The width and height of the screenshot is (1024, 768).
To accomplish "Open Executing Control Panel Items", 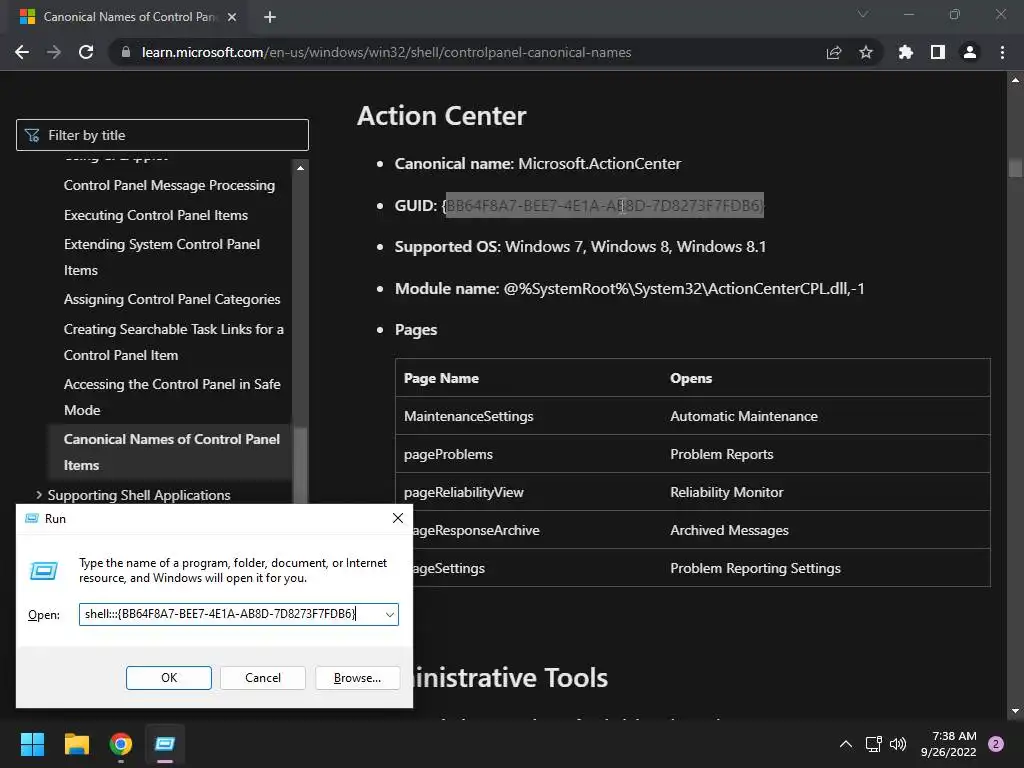I will (156, 215).
